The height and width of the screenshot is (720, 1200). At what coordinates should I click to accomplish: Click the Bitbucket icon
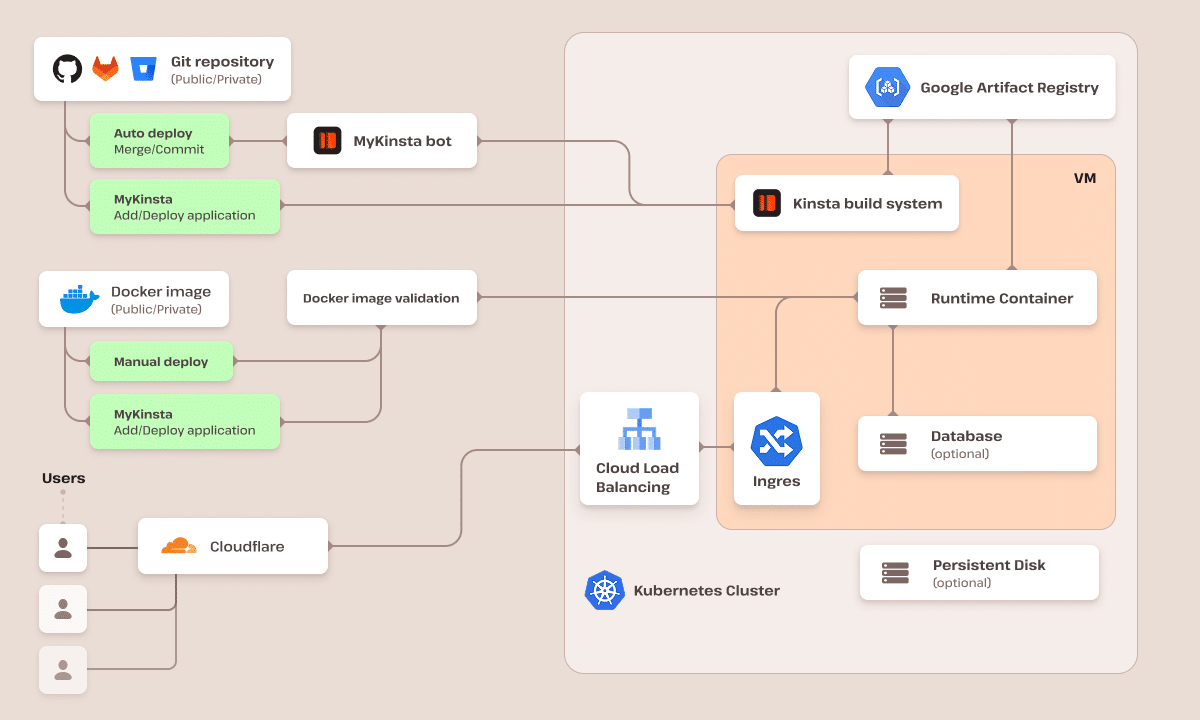143,68
